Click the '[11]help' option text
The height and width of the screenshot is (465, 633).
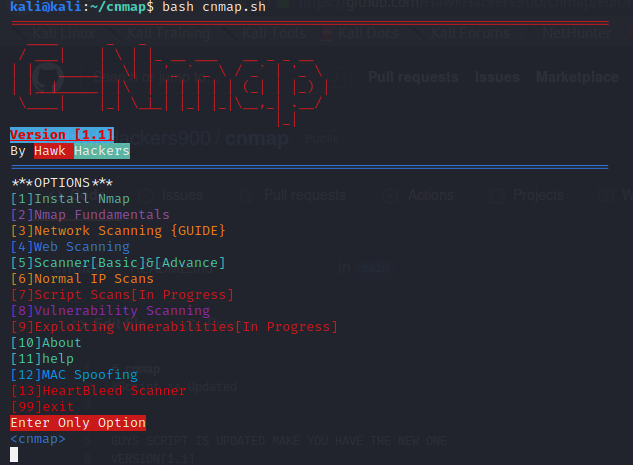coord(42,359)
